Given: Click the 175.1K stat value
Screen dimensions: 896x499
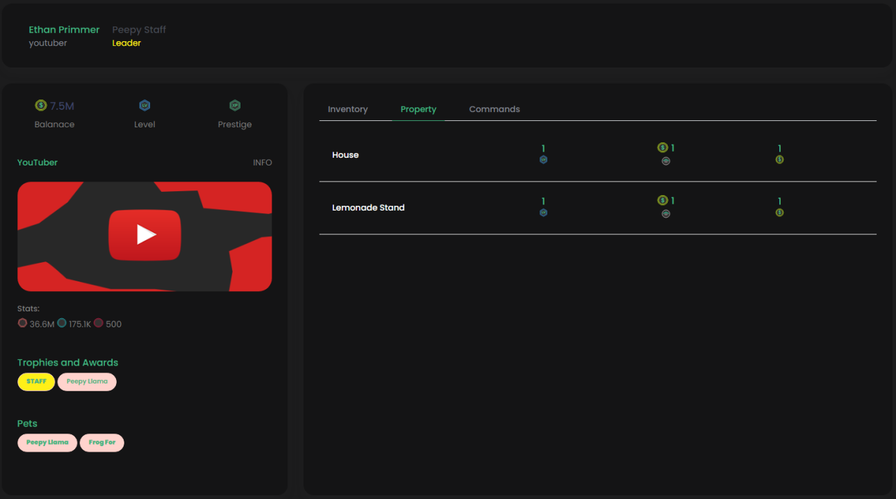Looking at the screenshot, I should 79,324.
